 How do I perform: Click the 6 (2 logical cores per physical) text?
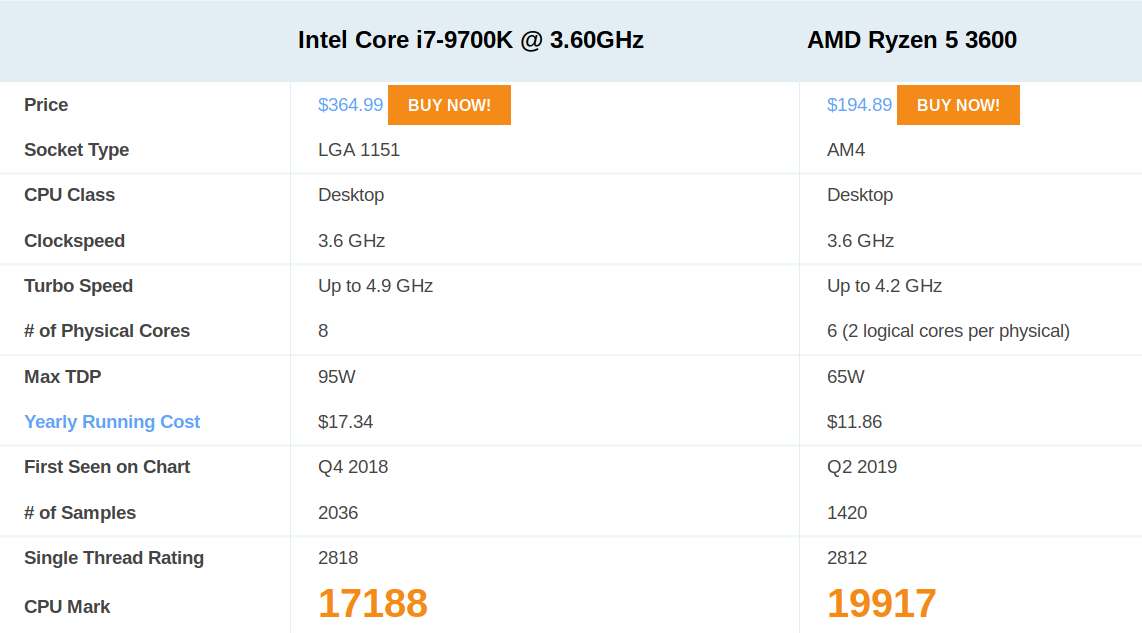click(948, 331)
